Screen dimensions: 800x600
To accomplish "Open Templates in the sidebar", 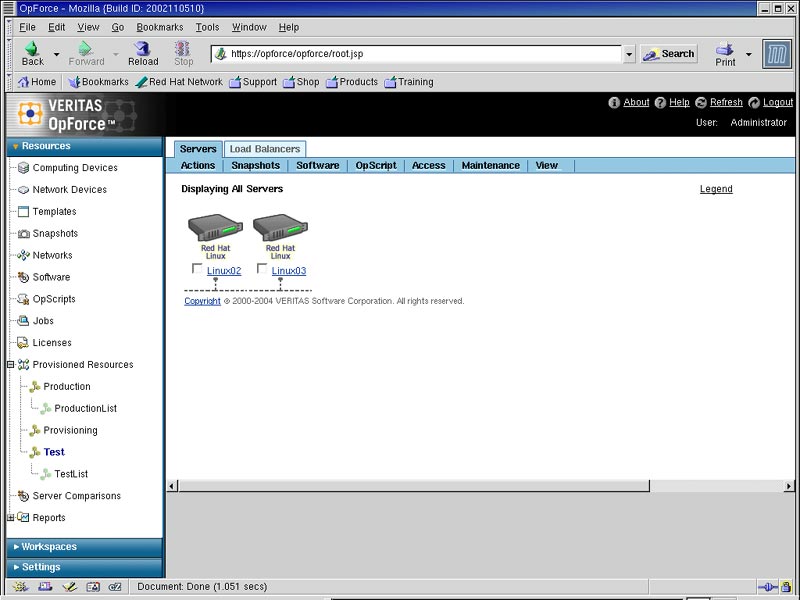I will point(54,211).
